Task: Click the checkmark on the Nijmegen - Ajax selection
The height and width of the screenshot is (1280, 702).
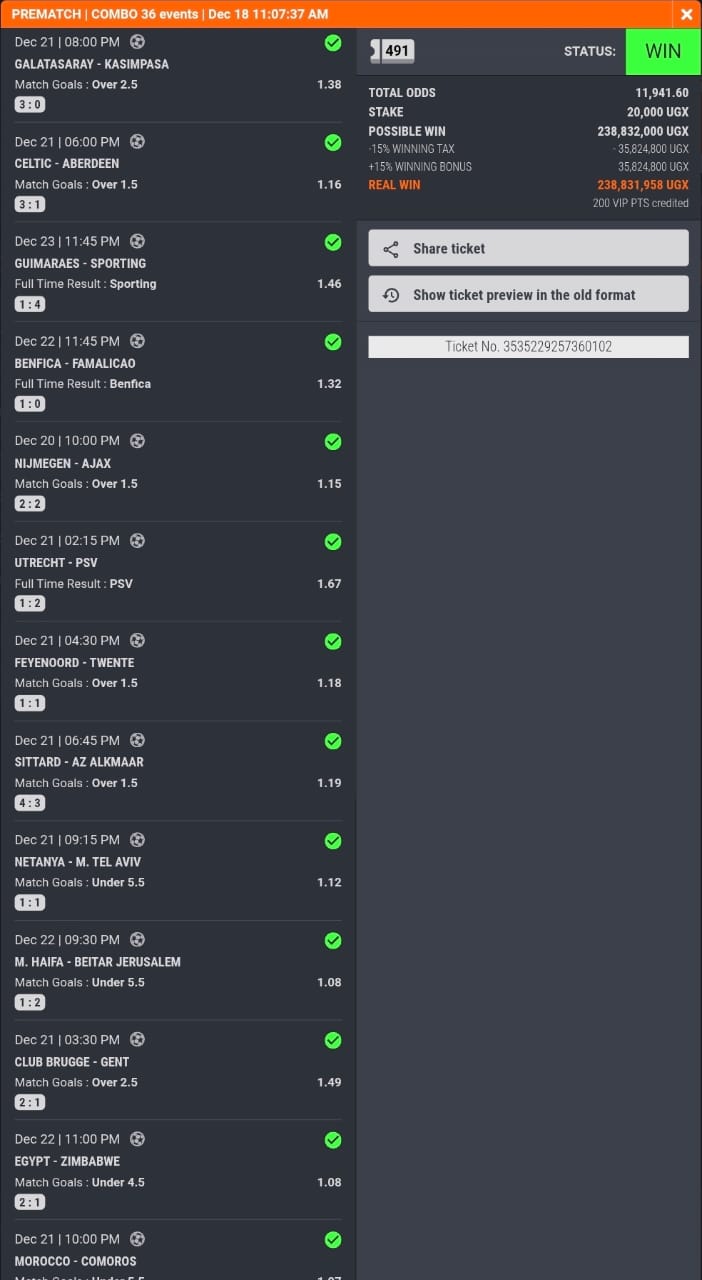Action: [333, 441]
